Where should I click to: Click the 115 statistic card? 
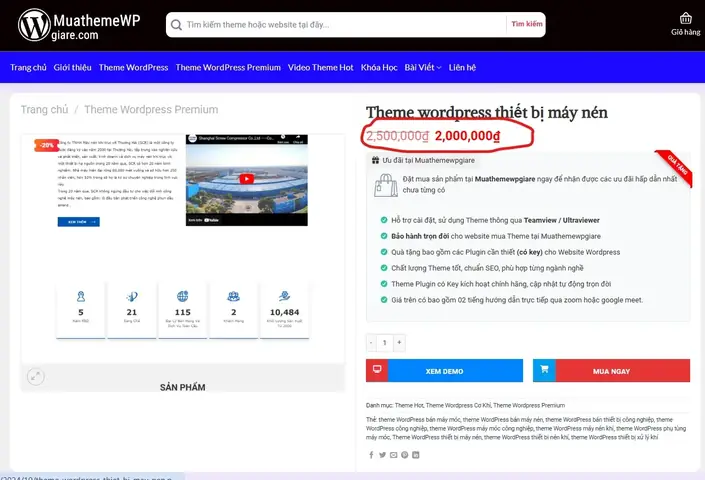pyautogui.click(x=183, y=310)
